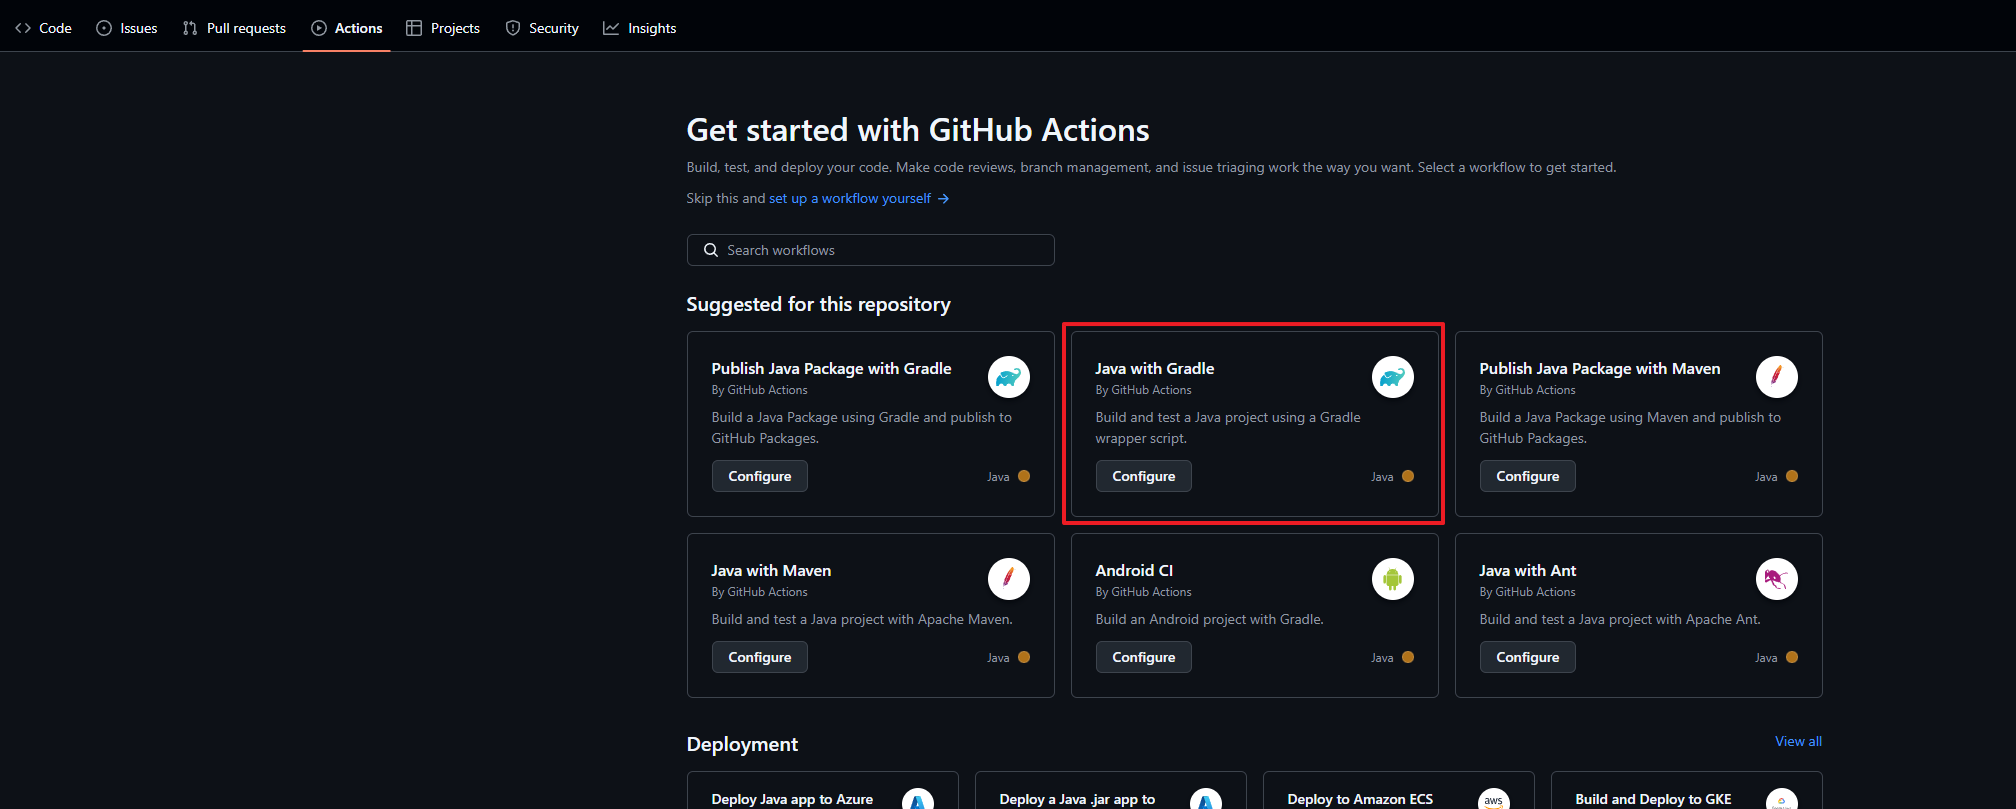The width and height of the screenshot is (2016, 809).
Task: Click the AWS logo on Deploy to Amazon ECS
Action: 1494,799
